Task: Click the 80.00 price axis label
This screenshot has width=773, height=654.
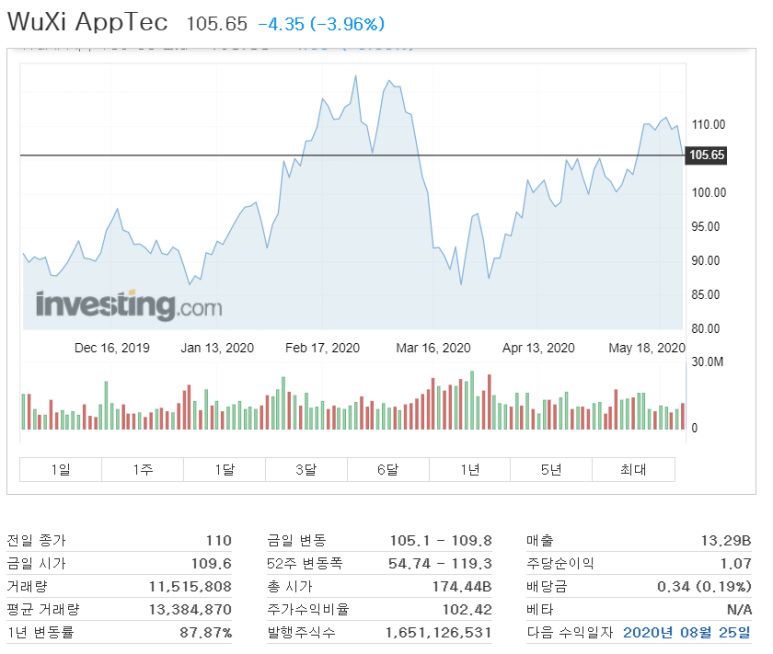Action: (x=705, y=329)
